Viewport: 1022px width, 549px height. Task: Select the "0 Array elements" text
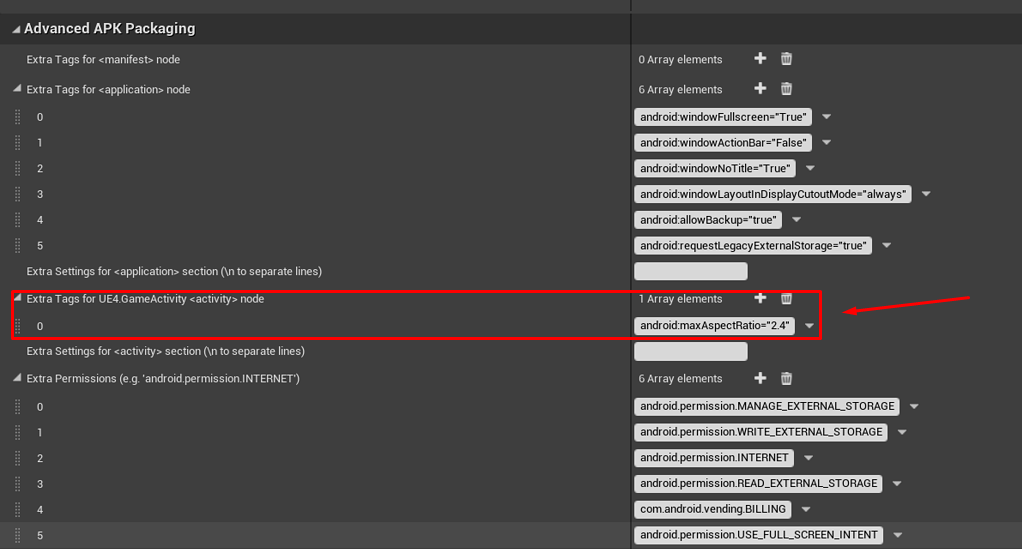[680, 59]
